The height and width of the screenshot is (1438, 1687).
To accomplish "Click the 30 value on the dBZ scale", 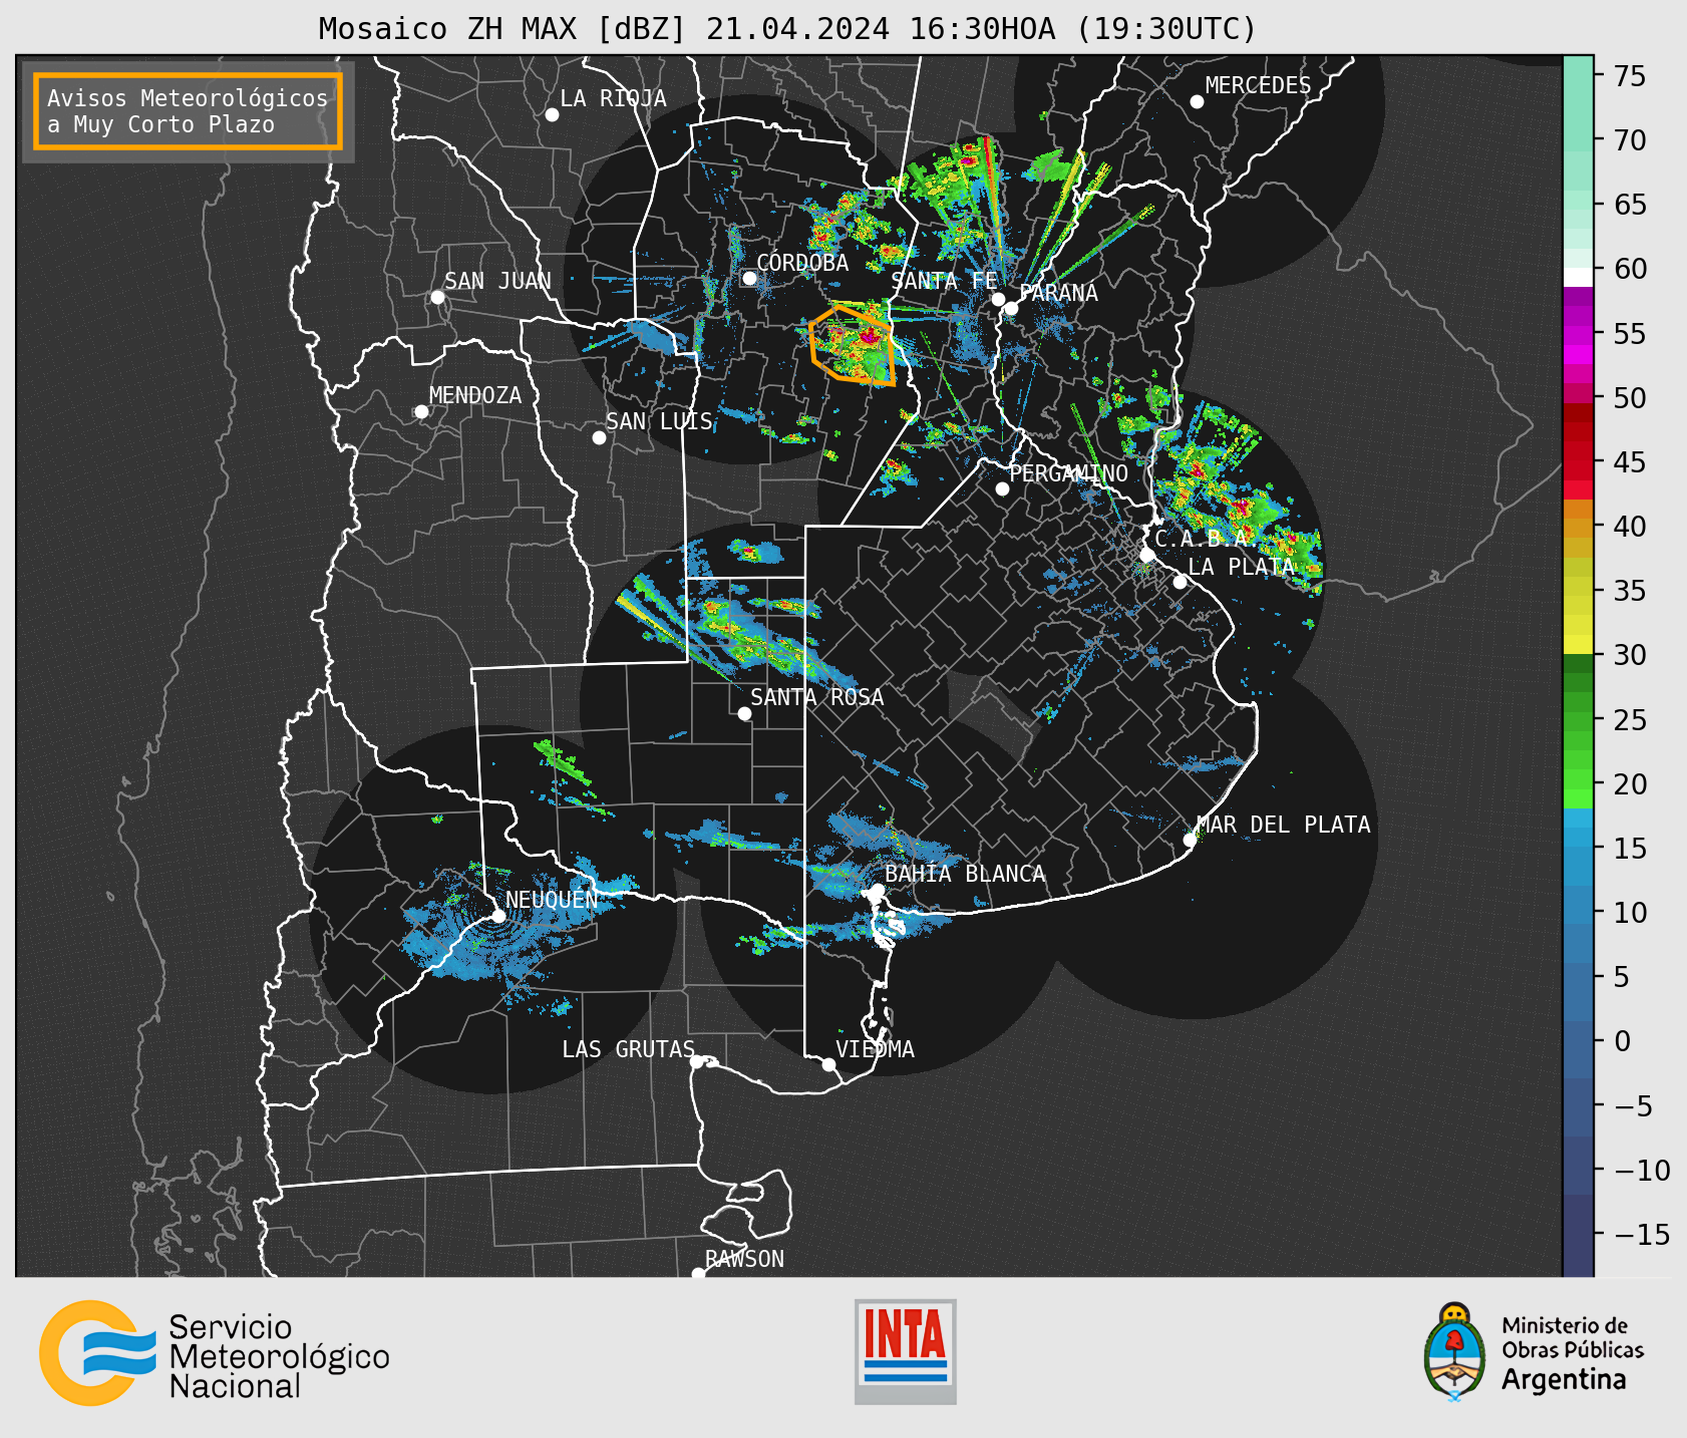I will coord(1630,655).
